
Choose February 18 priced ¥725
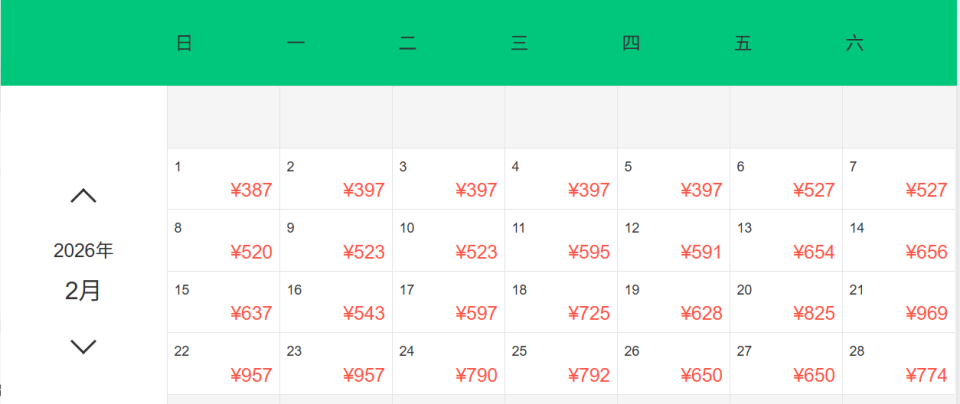point(561,302)
